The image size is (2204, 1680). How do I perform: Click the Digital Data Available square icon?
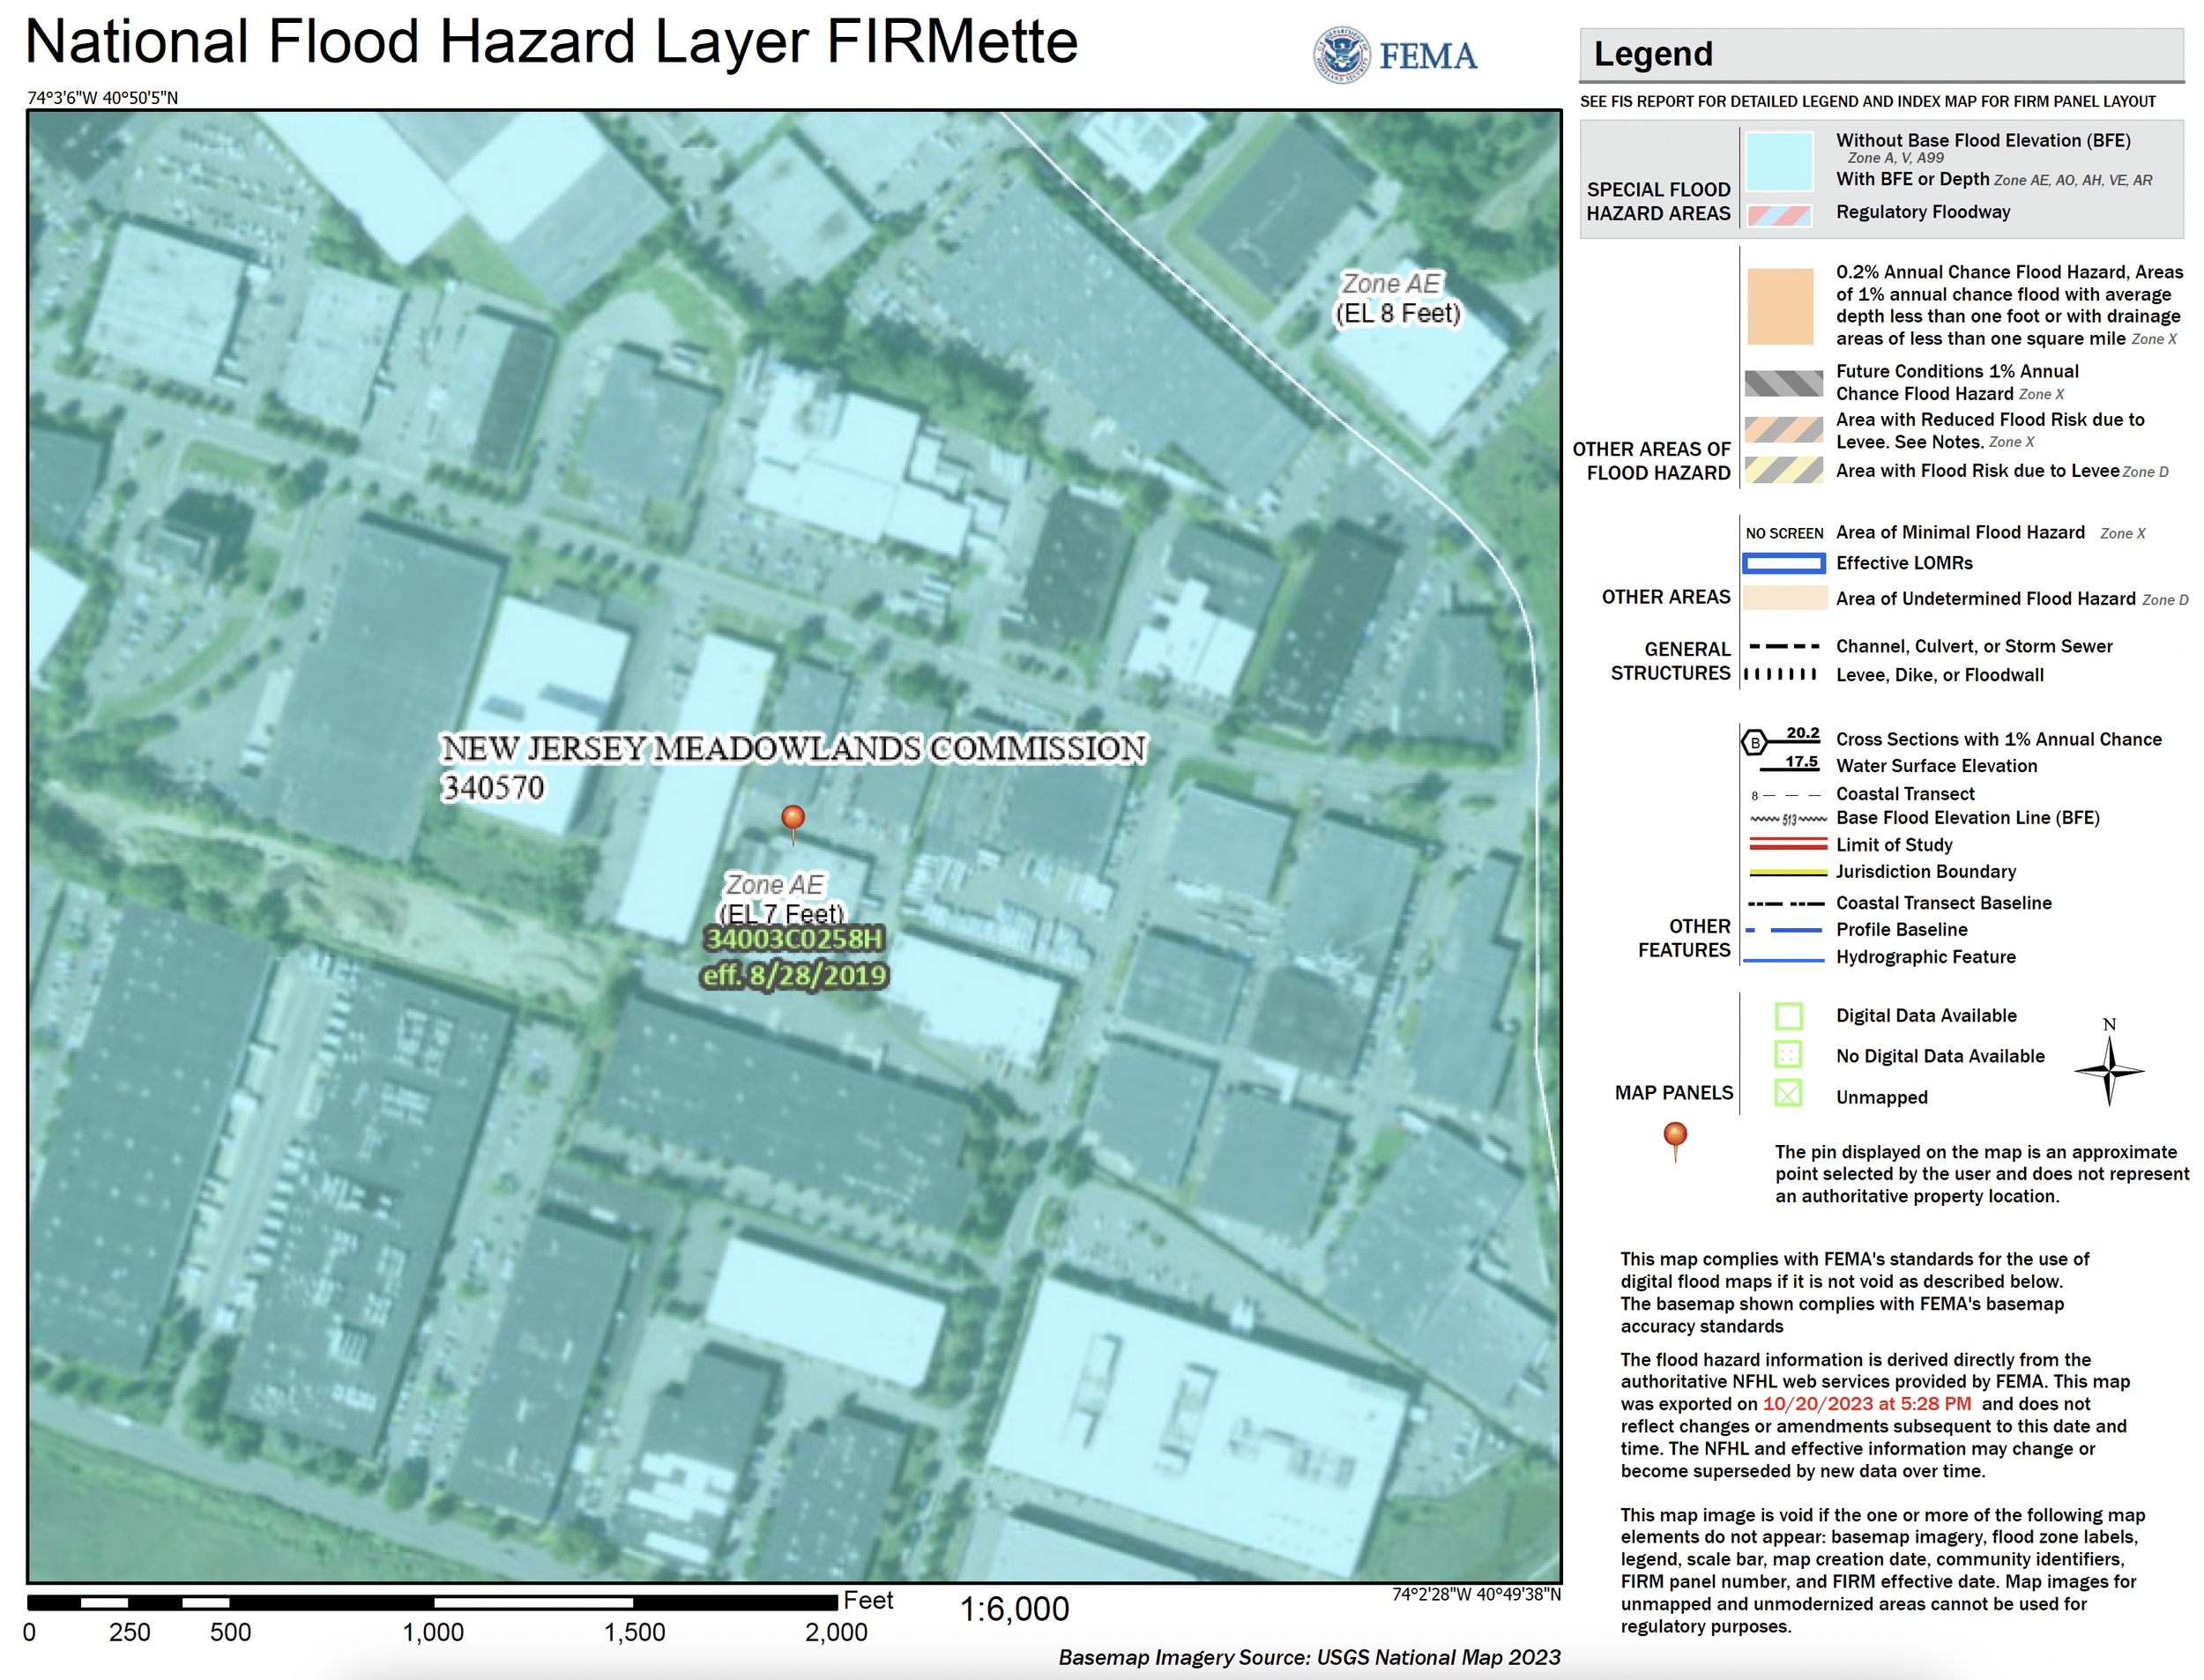tap(1788, 1016)
